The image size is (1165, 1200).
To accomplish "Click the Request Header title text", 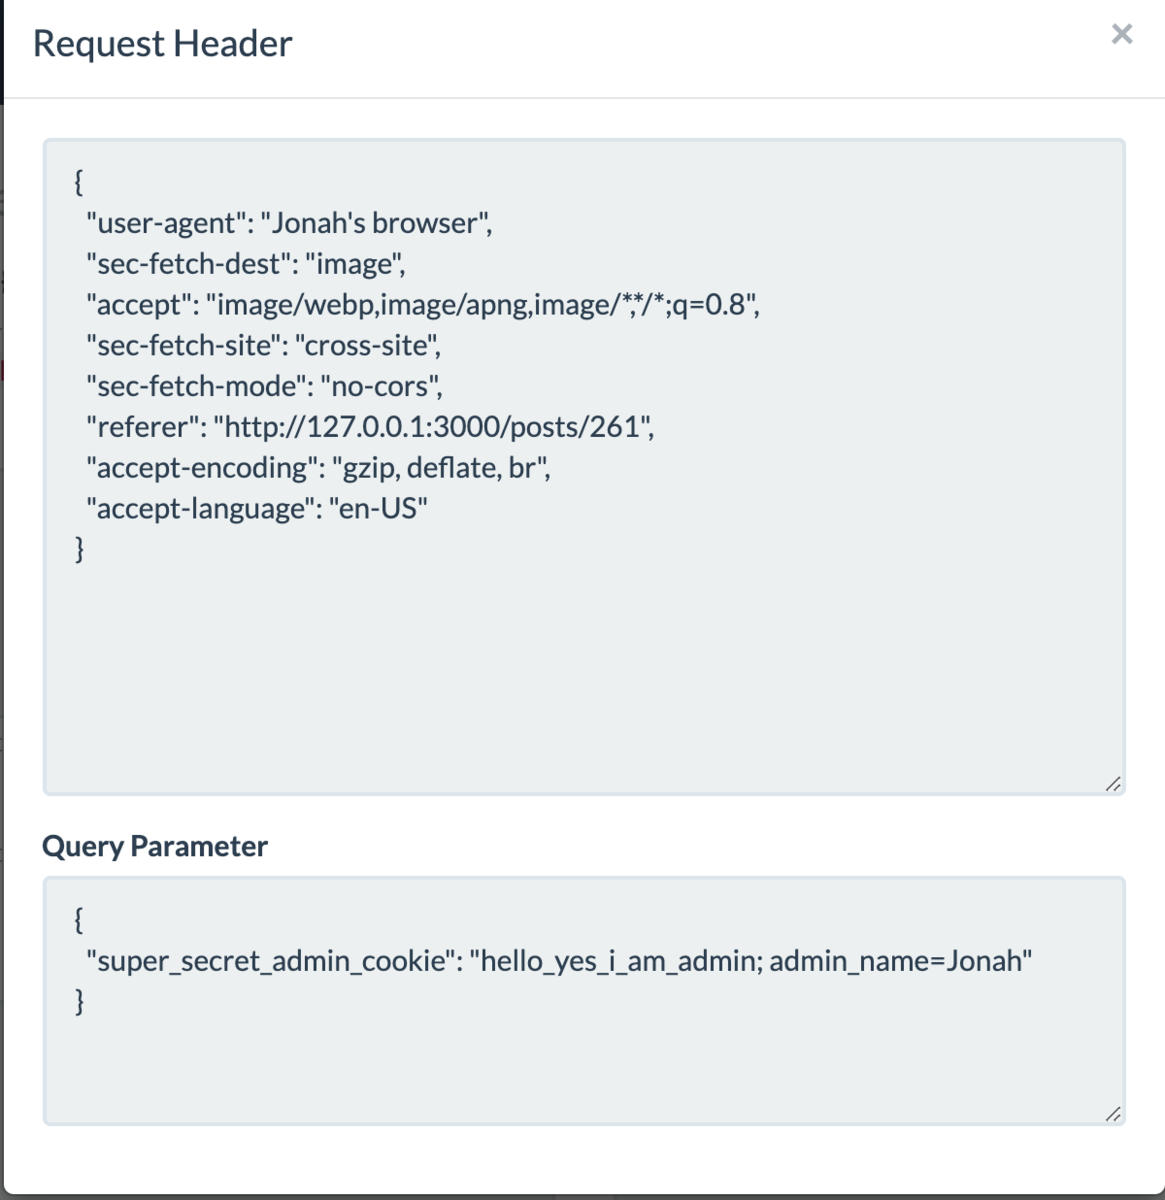I will point(163,44).
